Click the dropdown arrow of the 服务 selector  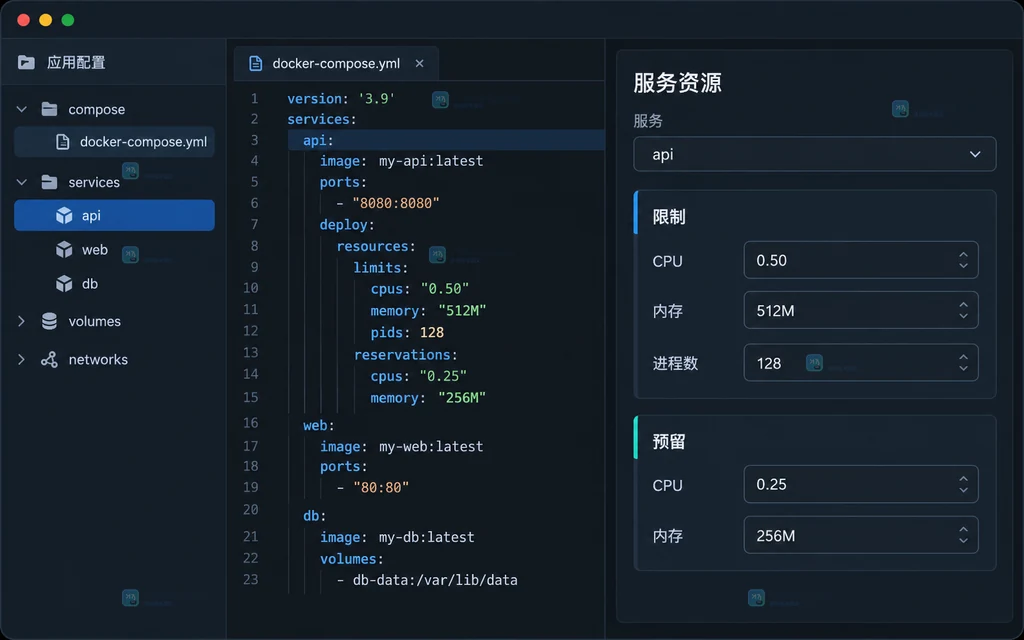point(975,155)
